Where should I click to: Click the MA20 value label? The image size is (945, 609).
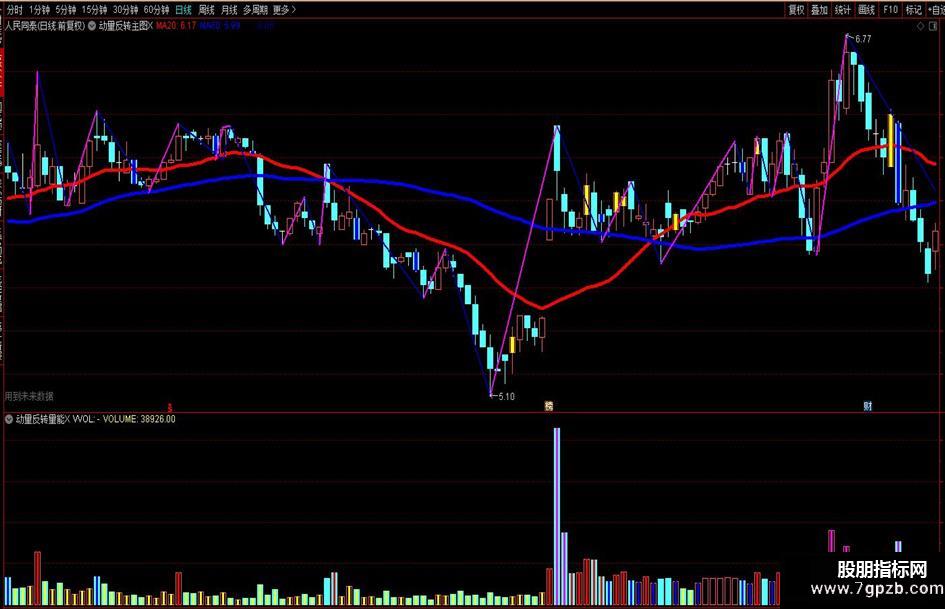[176, 26]
